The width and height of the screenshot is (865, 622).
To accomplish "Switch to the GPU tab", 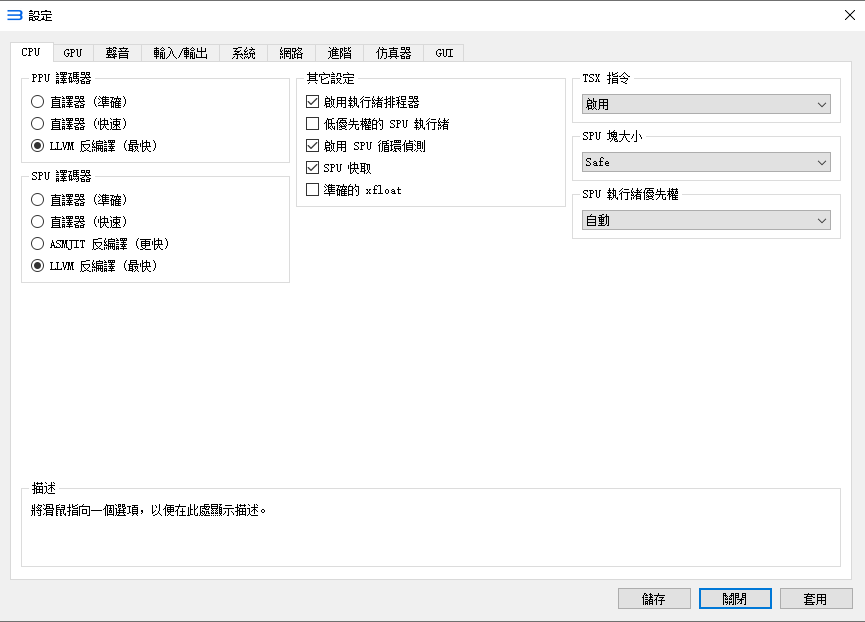I will click(x=72, y=53).
